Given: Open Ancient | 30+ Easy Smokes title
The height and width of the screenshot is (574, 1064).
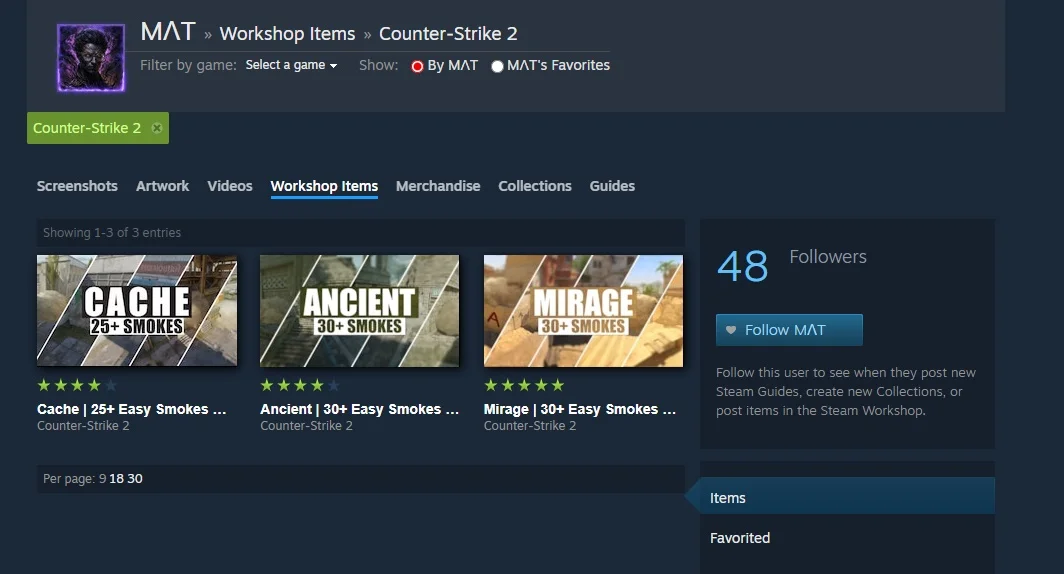Looking at the screenshot, I should [x=360, y=409].
